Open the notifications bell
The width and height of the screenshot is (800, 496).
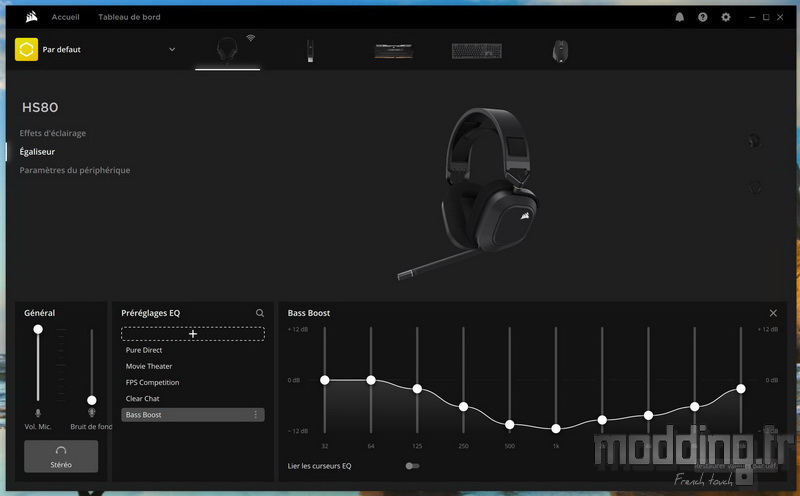pos(680,17)
